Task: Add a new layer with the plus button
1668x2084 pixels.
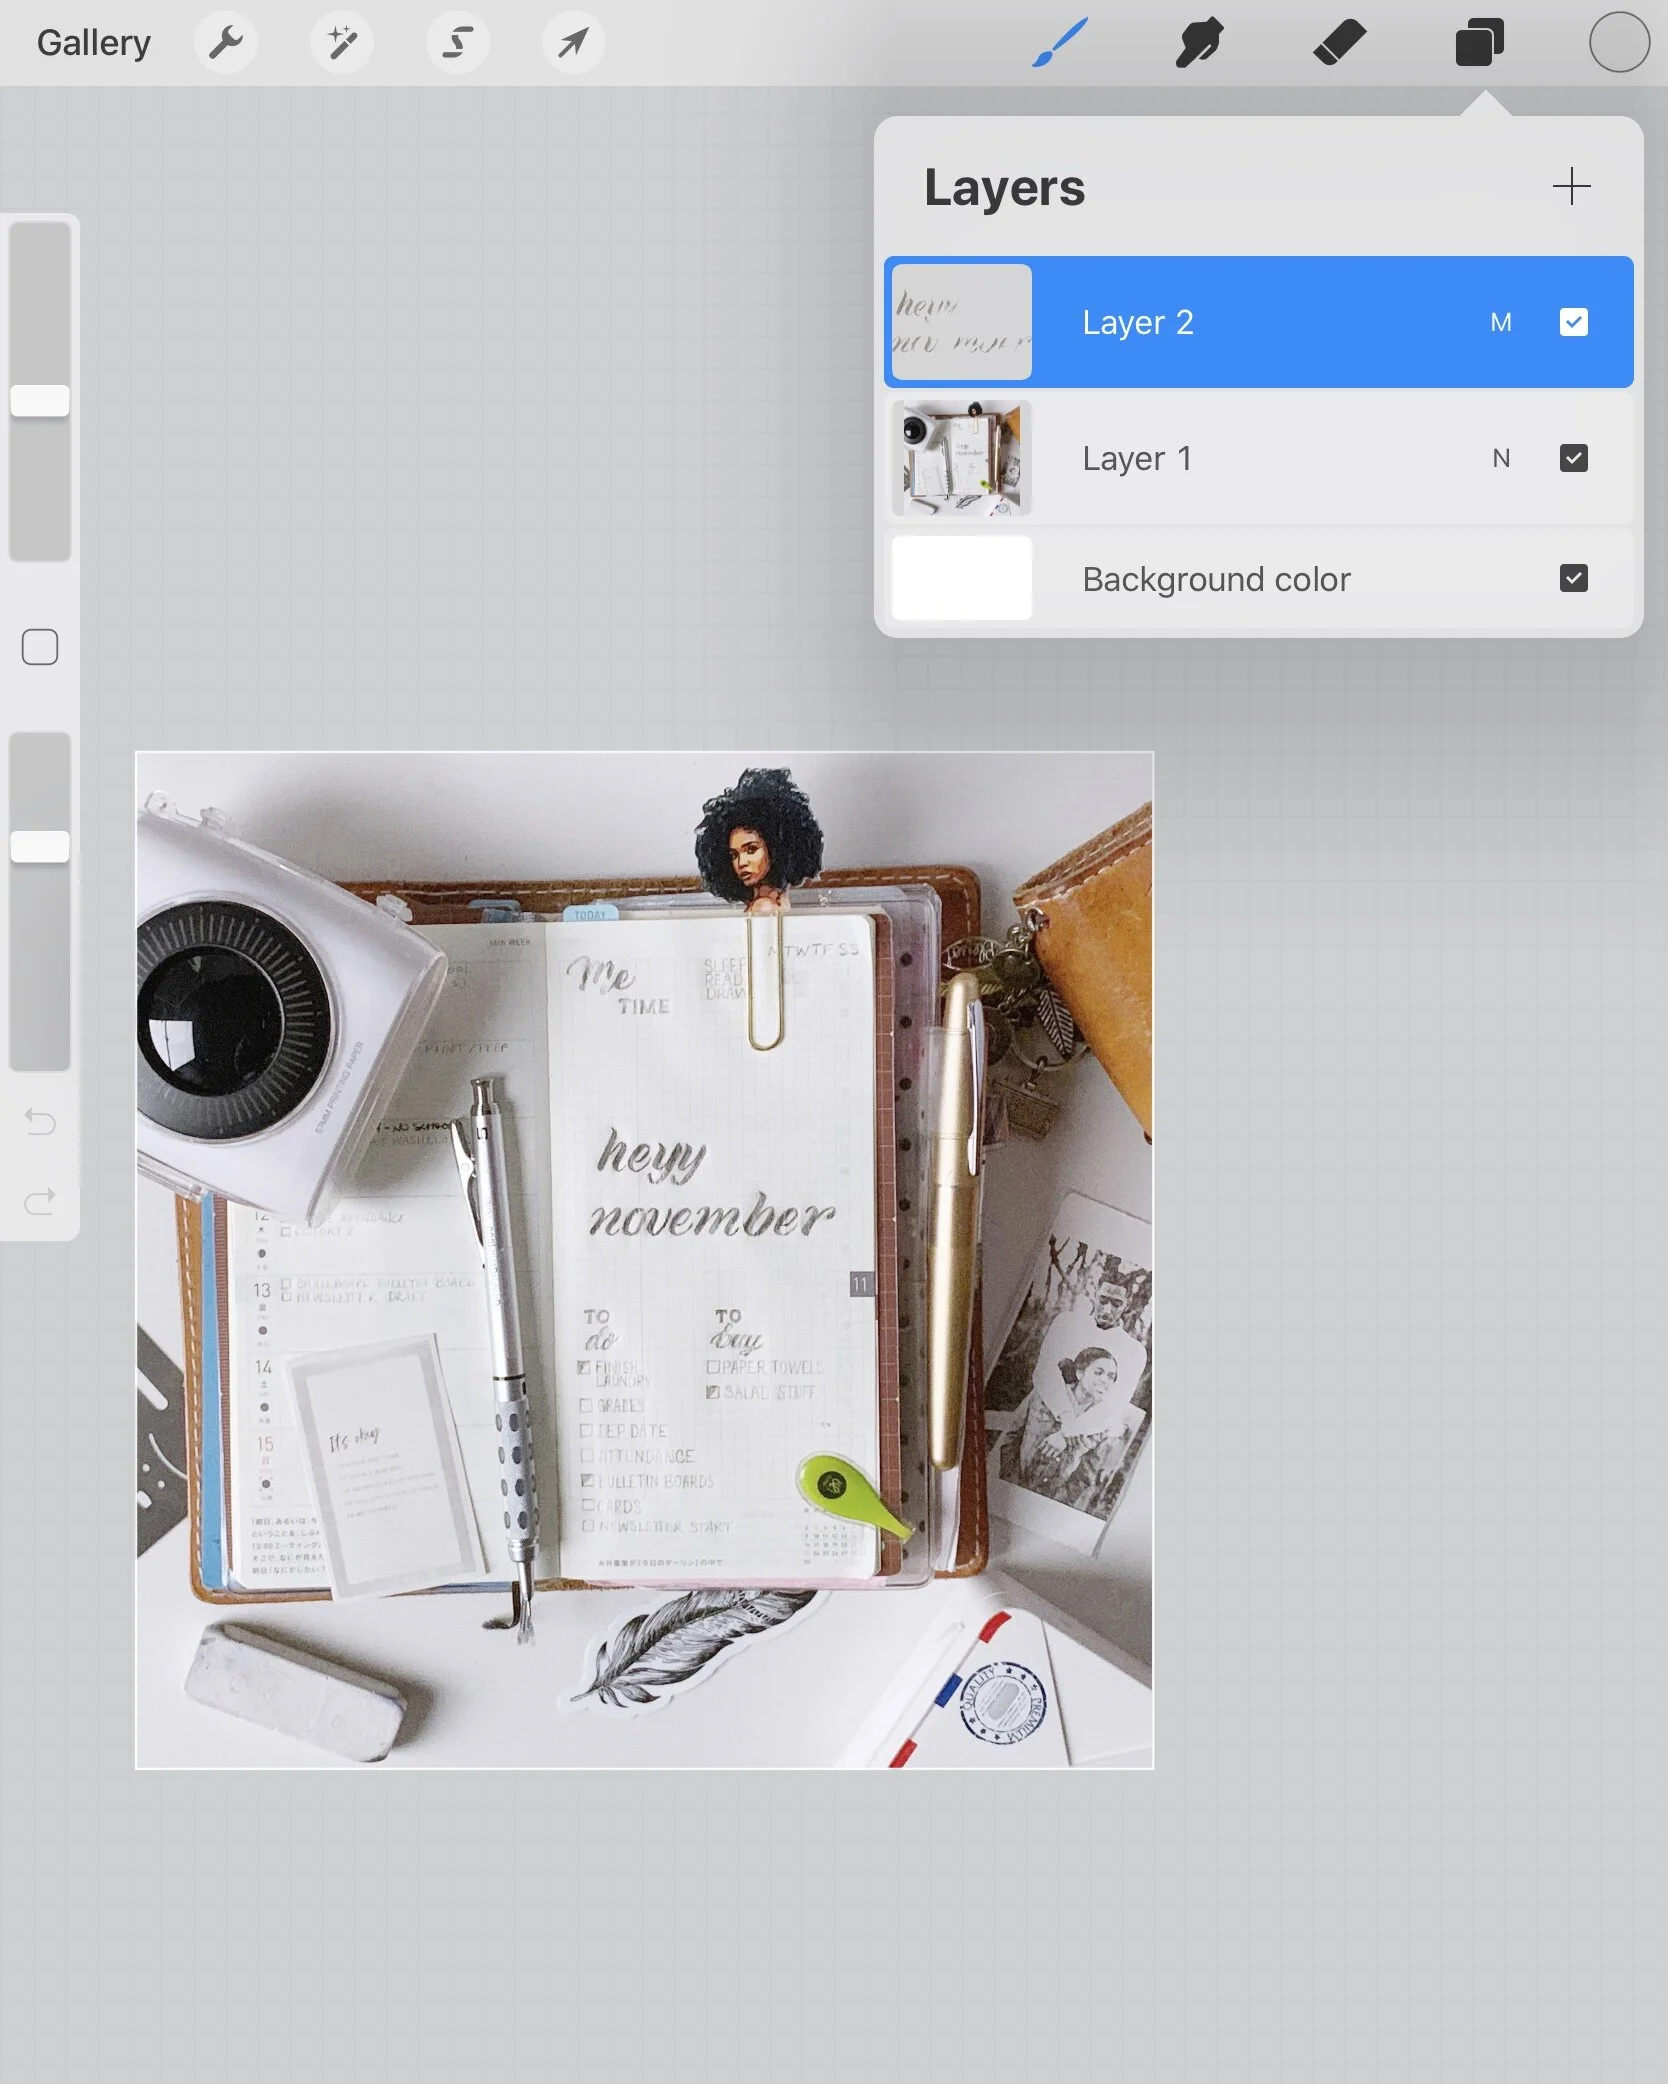Action: tap(1571, 186)
